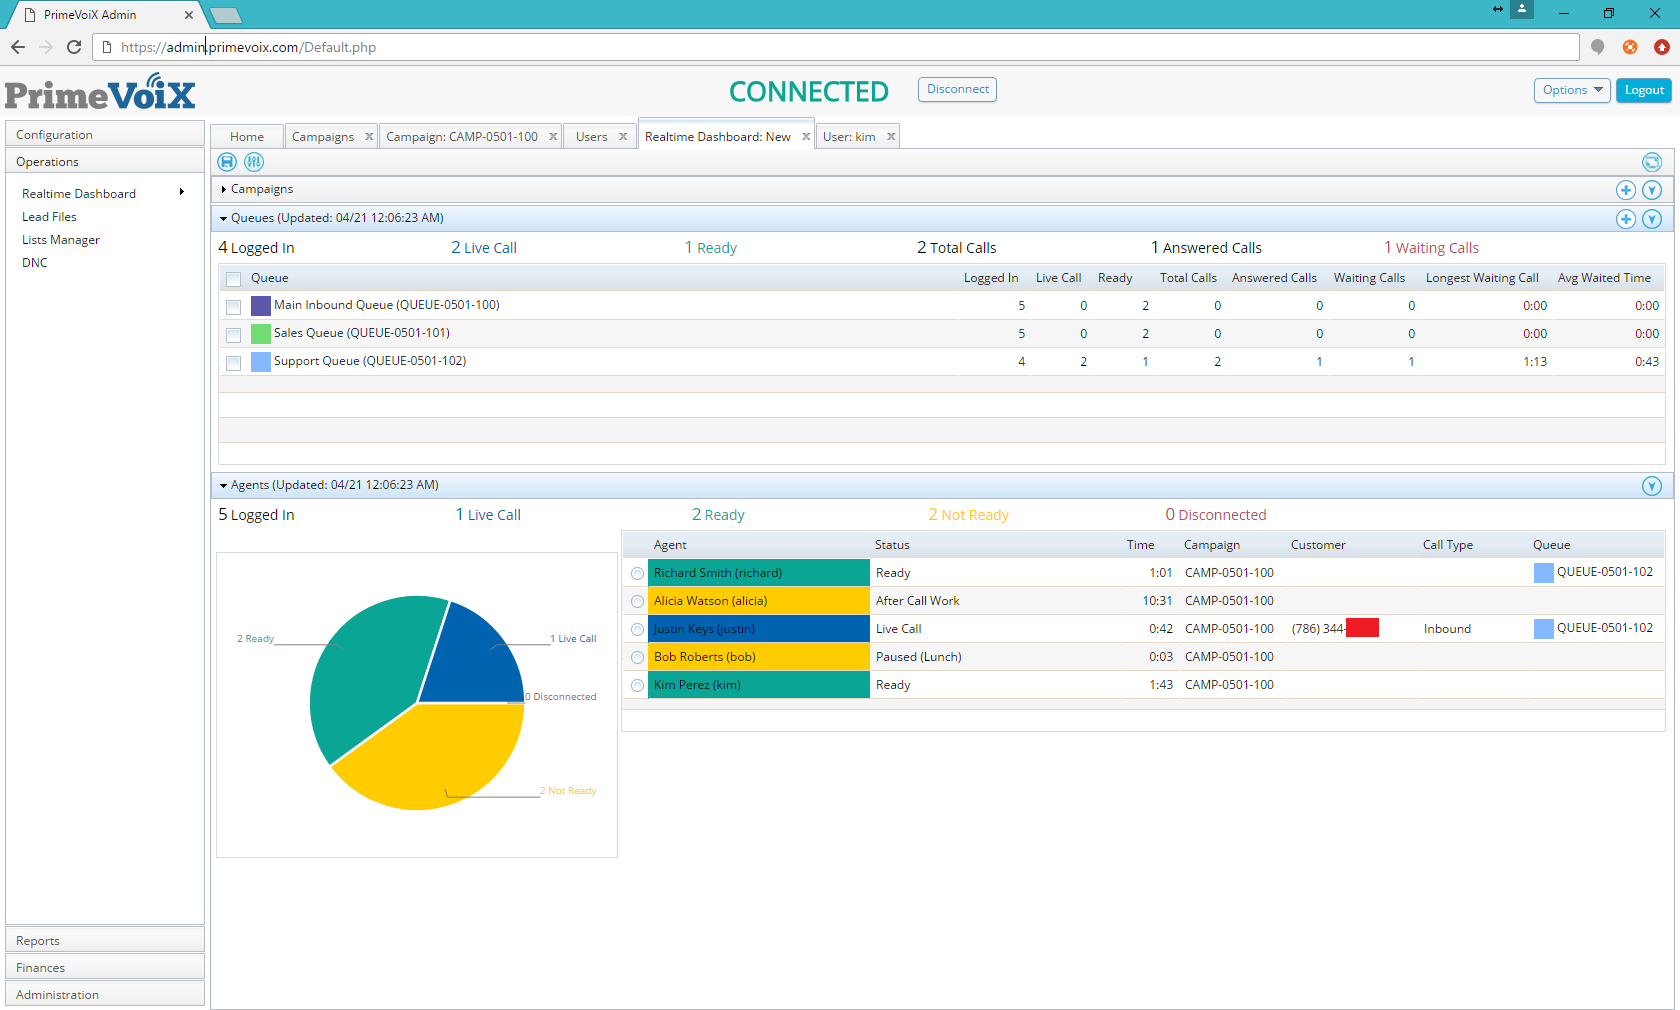Close the User: kim tab
Screen dimensions: 1680x1010
pyautogui.click(x=891, y=137)
